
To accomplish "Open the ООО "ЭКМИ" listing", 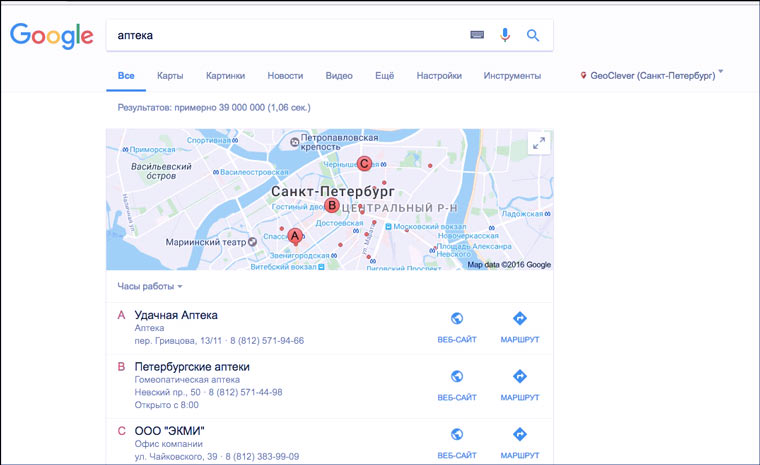I will point(170,431).
